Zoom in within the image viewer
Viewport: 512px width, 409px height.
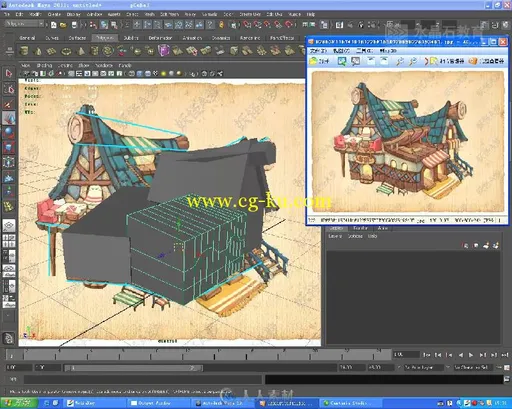pyautogui.click(x=399, y=61)
